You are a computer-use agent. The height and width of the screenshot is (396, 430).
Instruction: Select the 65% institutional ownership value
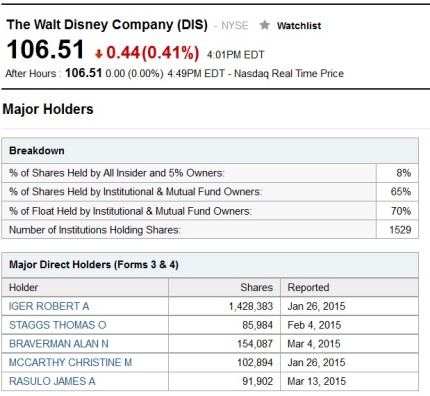coord(401,192)
